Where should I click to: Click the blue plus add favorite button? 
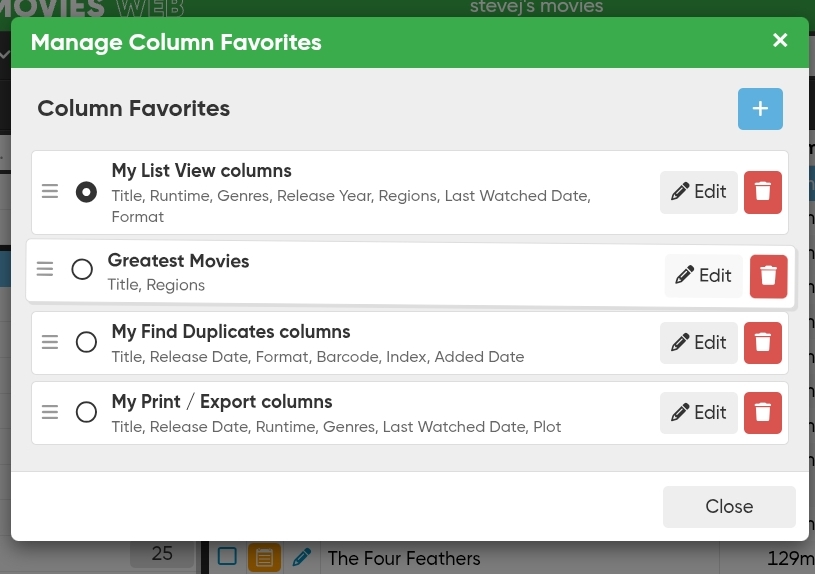[x=760, y=109]
